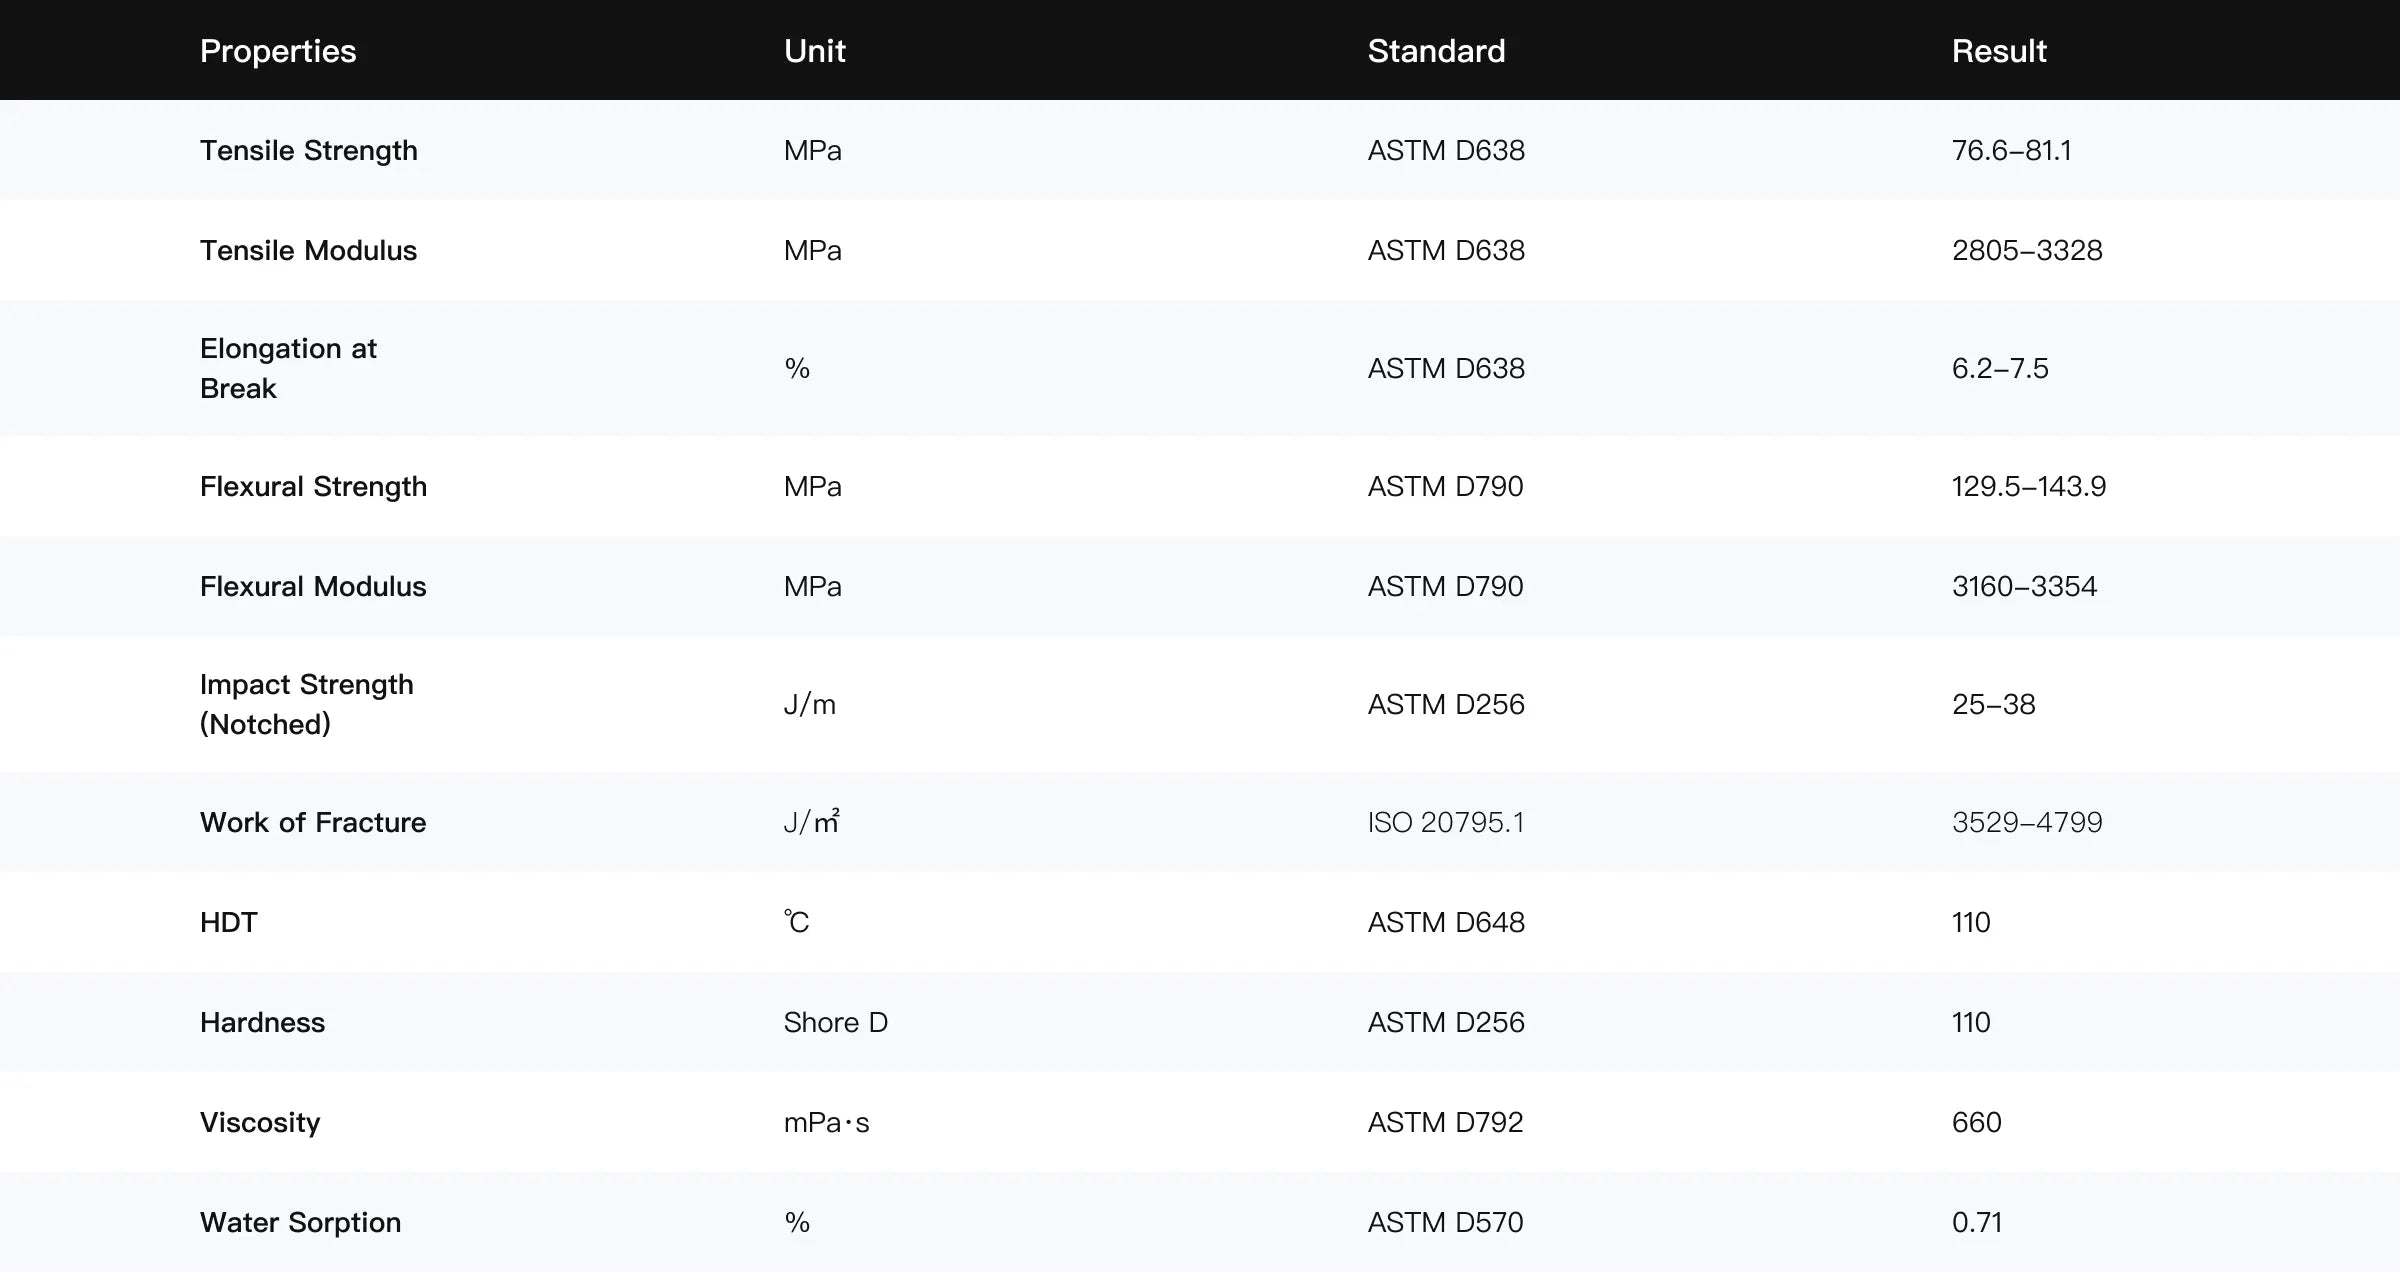This screenshot has height=1272, width=2400.
Task: Click the Elongation at Break label
Action: [x=288, y=368]
